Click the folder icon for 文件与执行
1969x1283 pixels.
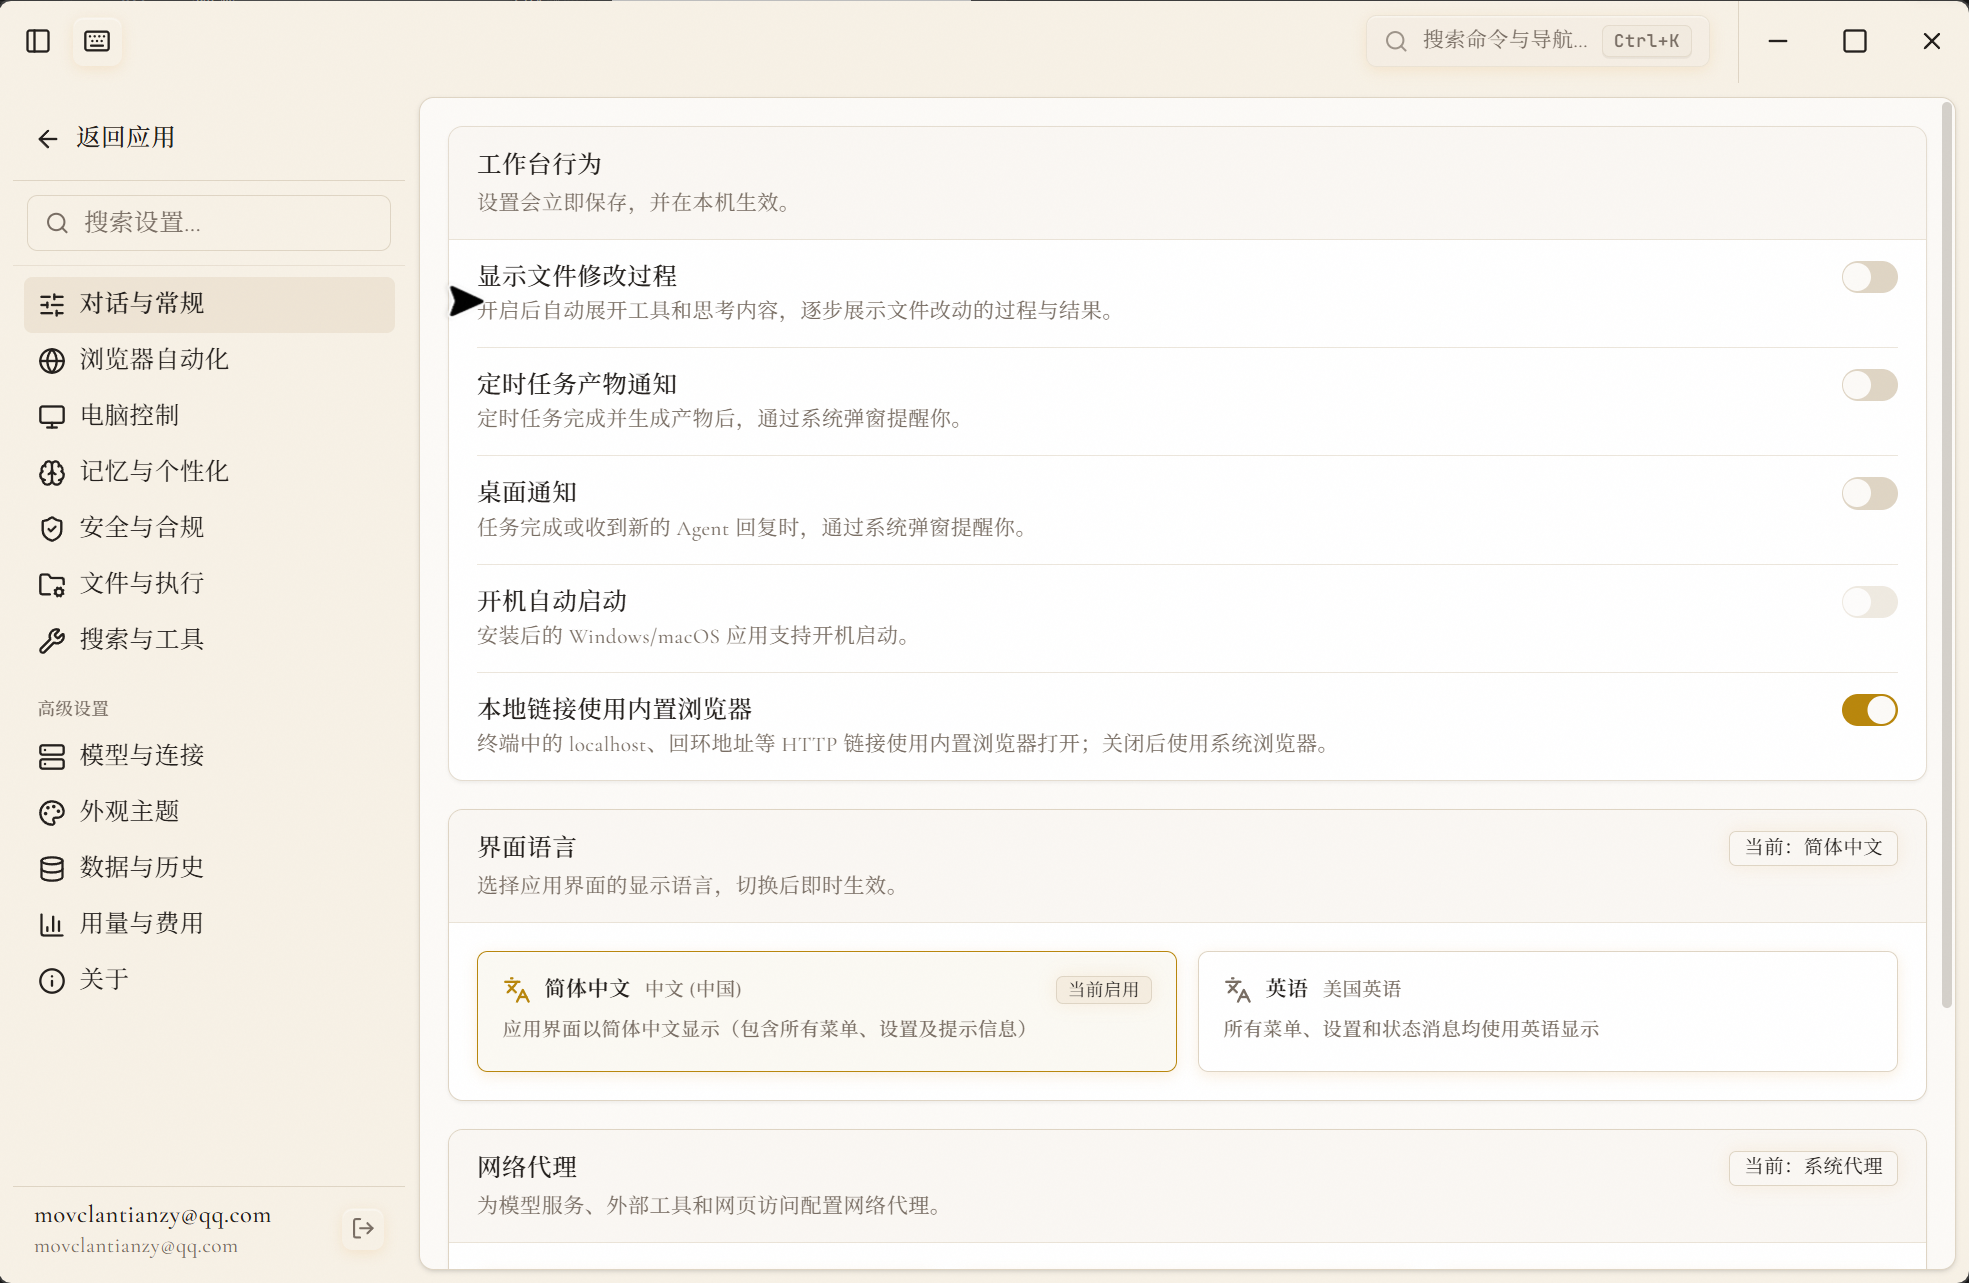click(x=52, y=584)
